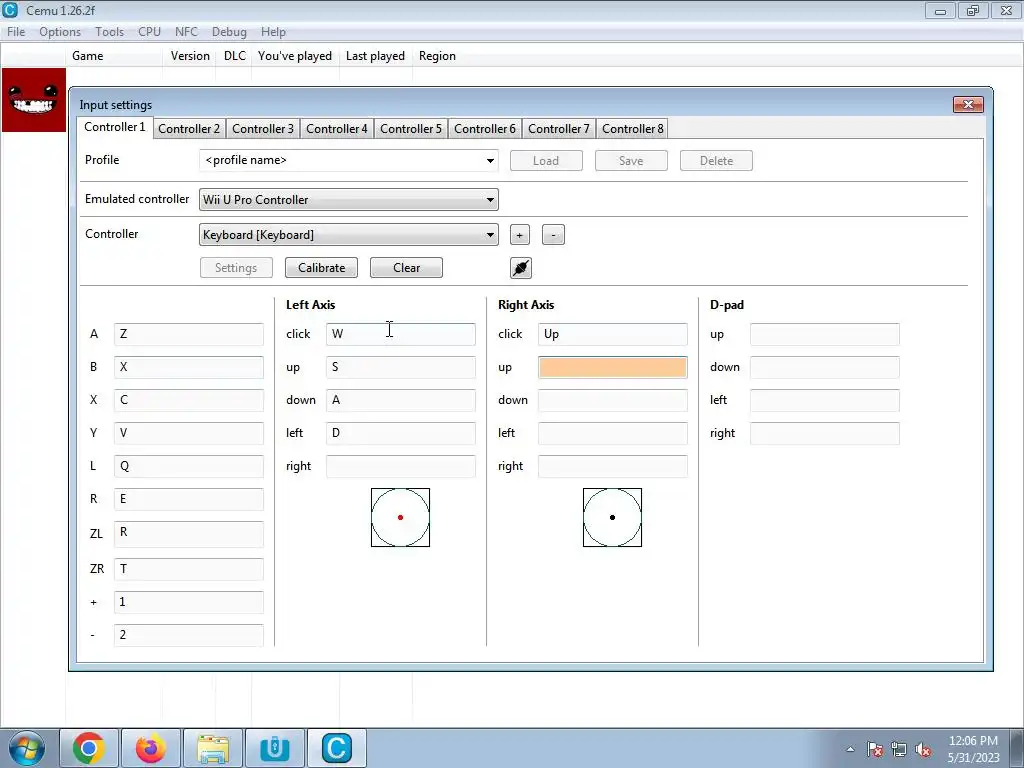Screen dimensions: 1024x768
Task: Click the plus button mapping field
Action: coord(189,602)
